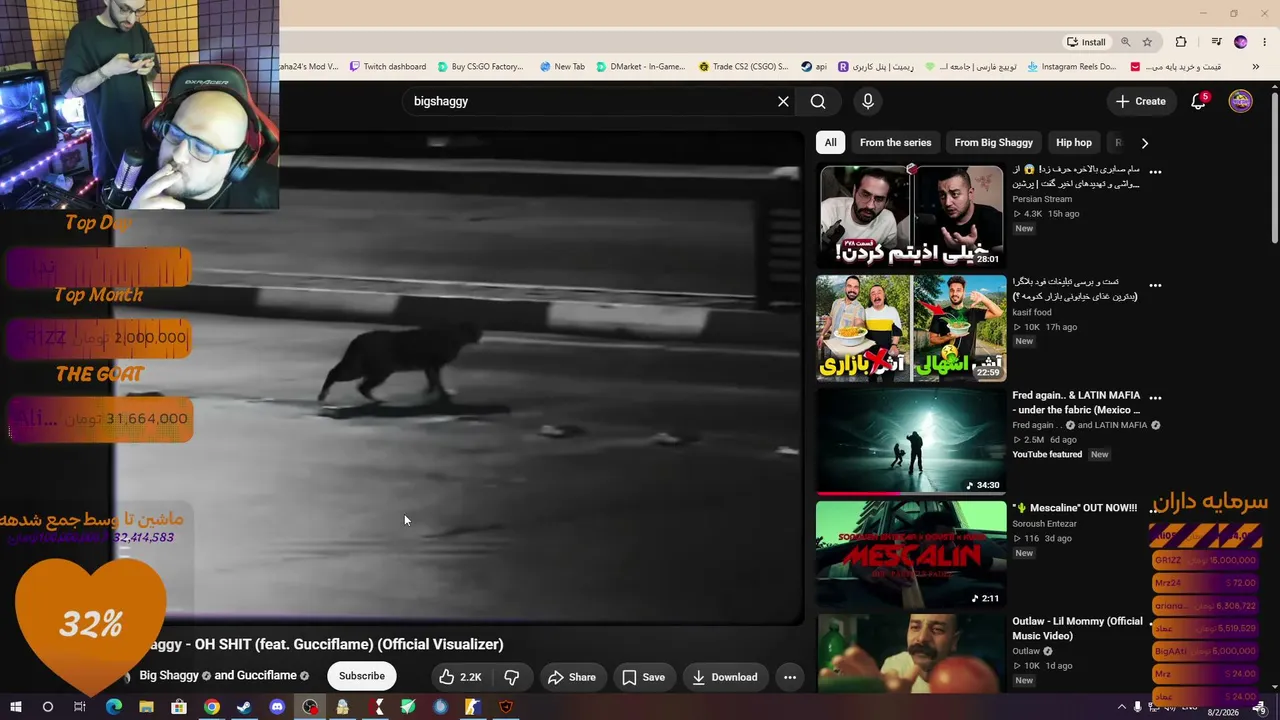Click the YouTube search magnifier button

coord(818,101)
